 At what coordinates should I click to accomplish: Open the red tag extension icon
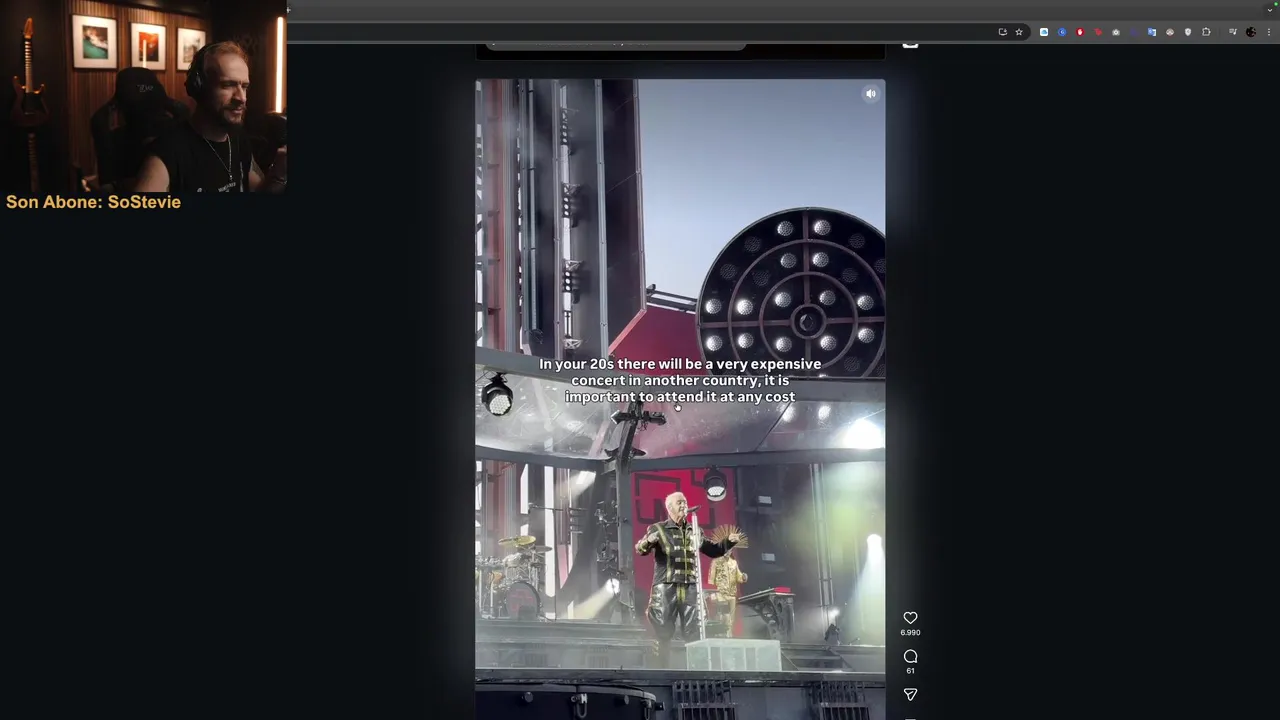point(1098,32)
